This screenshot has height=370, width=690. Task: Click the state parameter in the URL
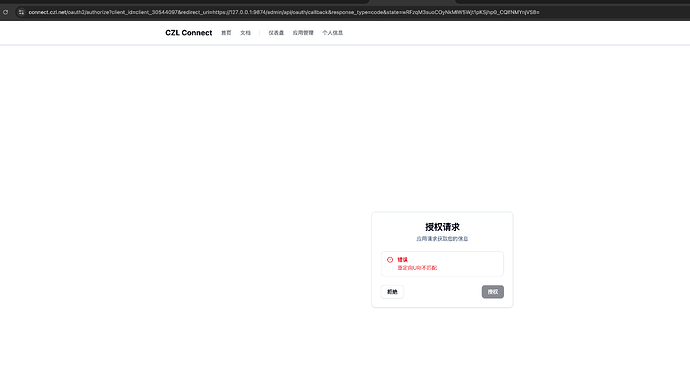point(459,12)
